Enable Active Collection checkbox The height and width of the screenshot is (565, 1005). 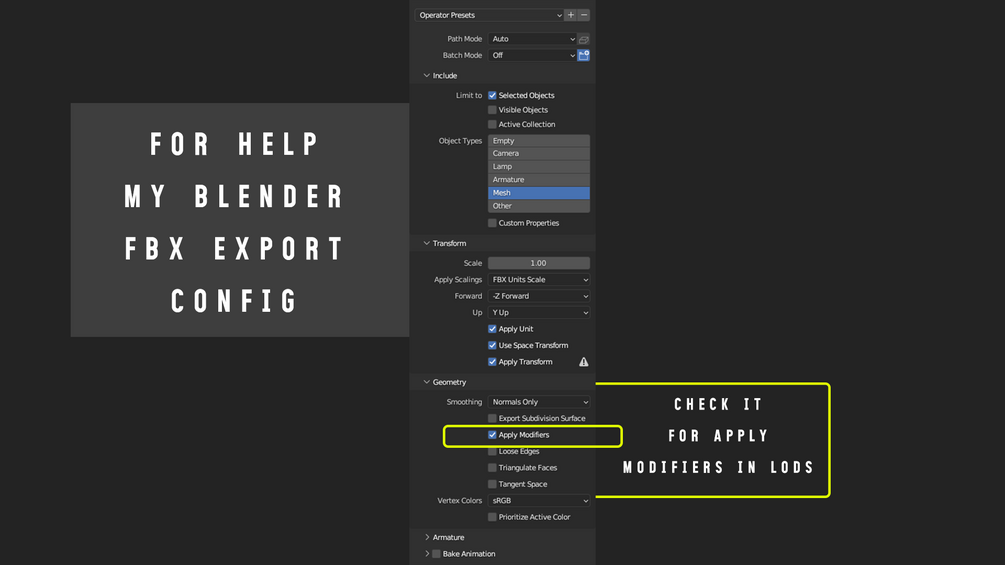click(492, 125)
